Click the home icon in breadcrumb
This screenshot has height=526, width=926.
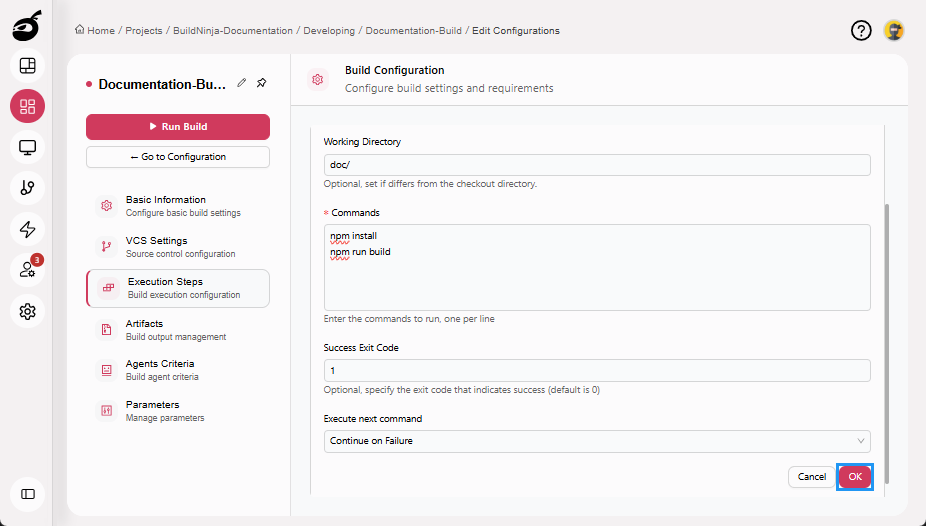click(79, 30)
